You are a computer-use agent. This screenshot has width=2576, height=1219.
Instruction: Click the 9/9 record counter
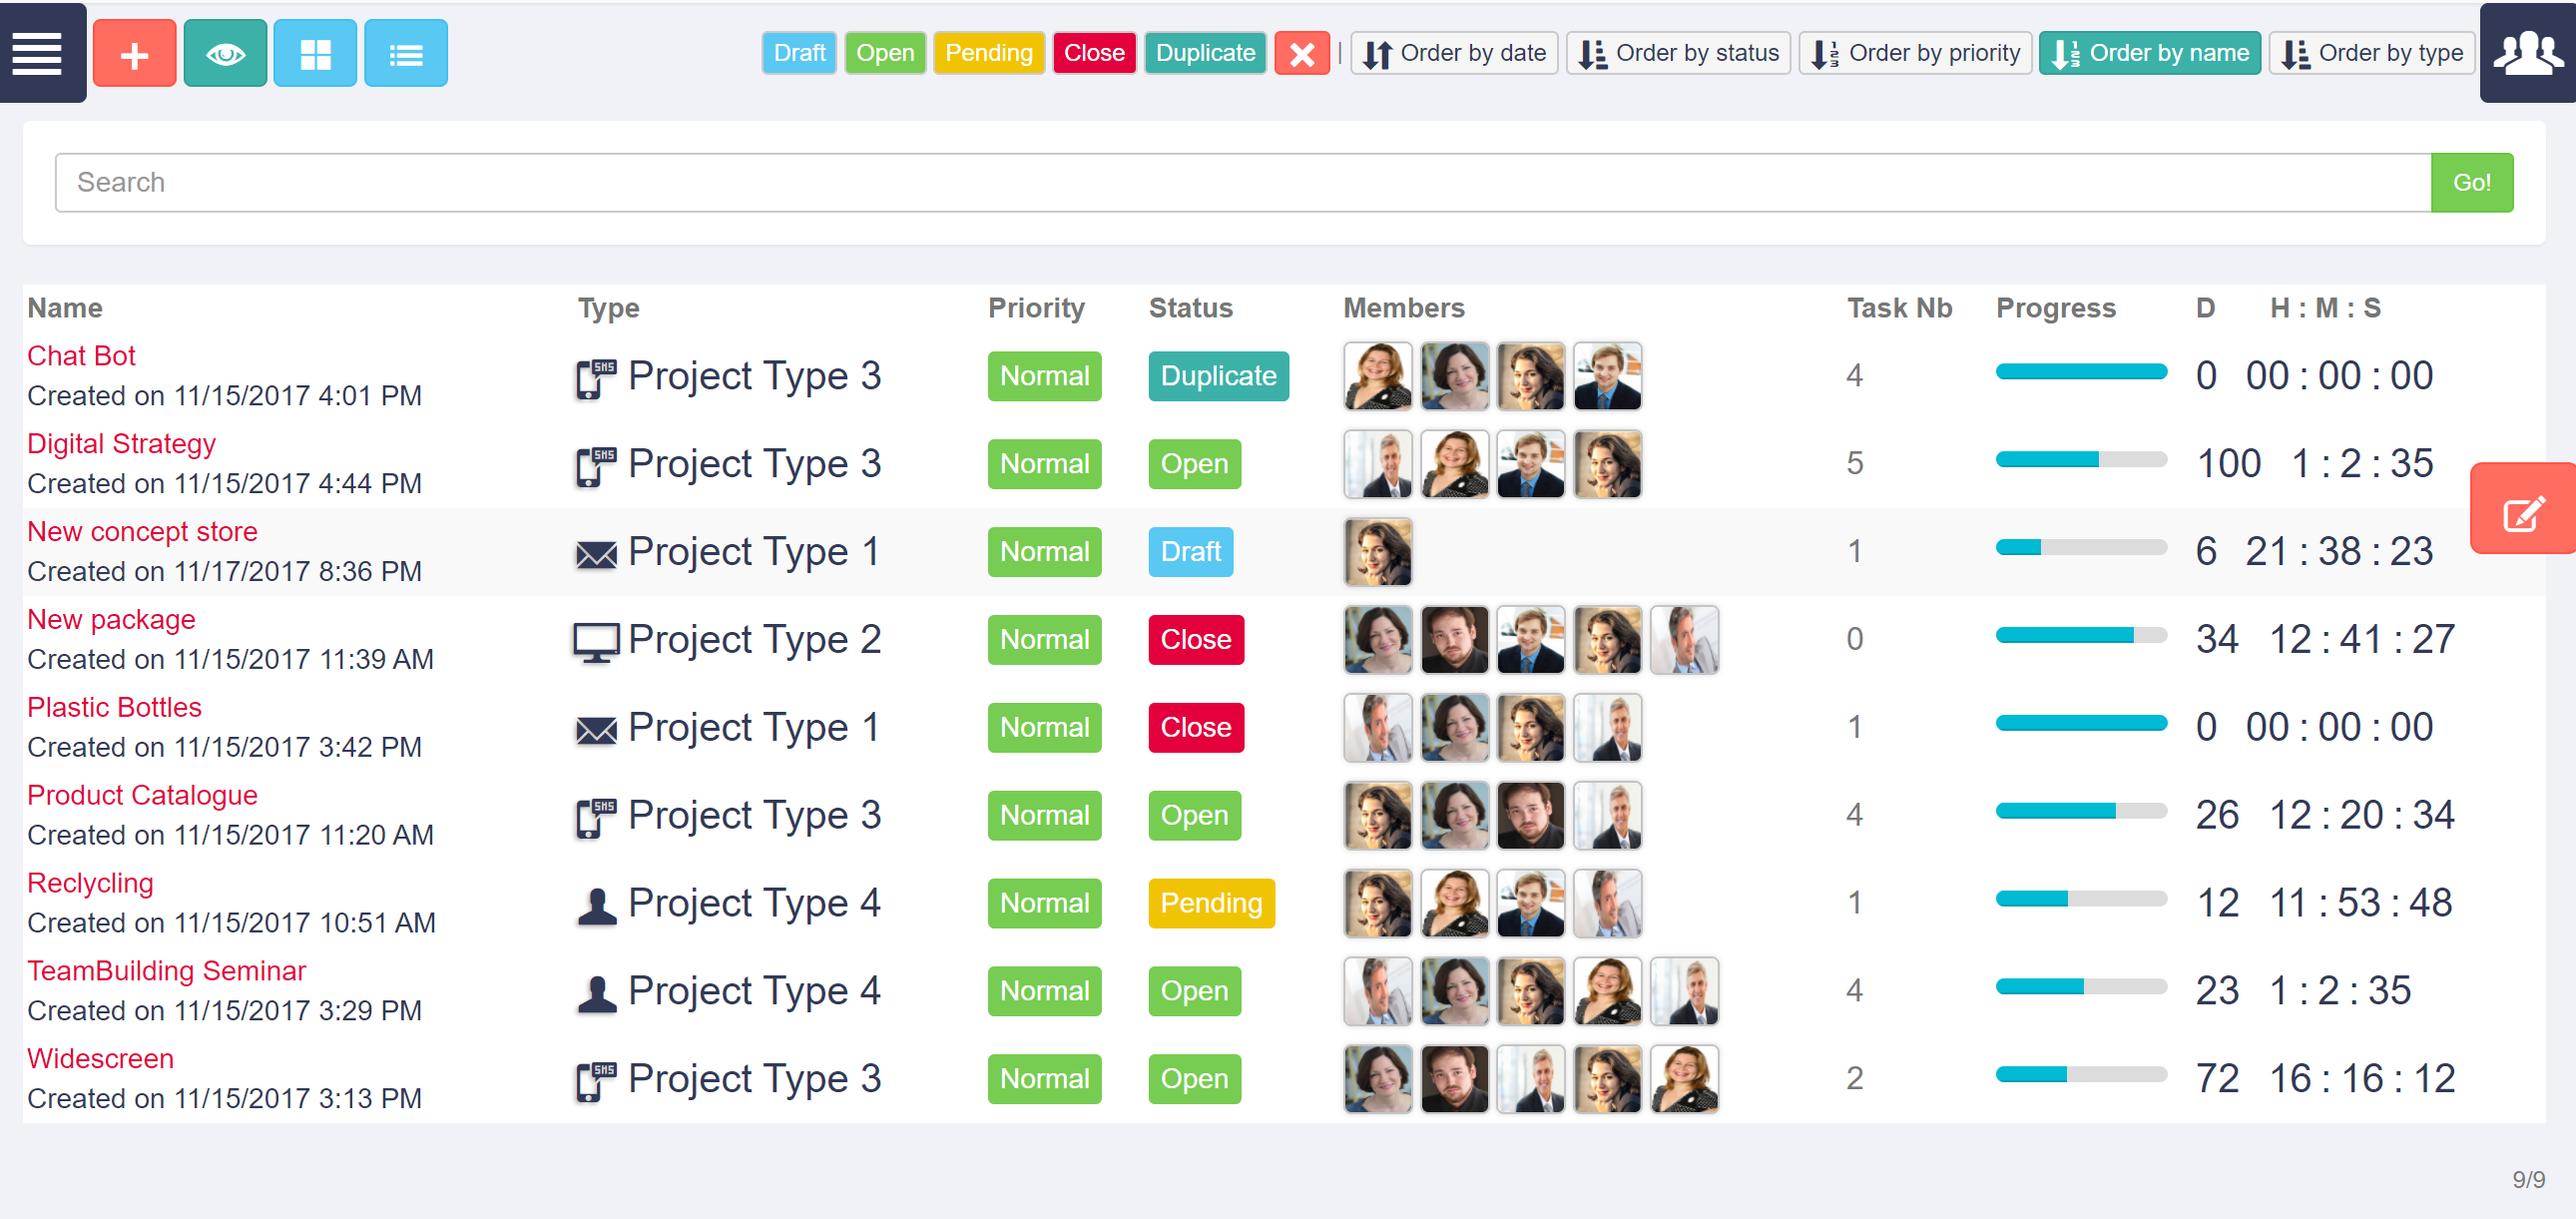(2528, 1180)
